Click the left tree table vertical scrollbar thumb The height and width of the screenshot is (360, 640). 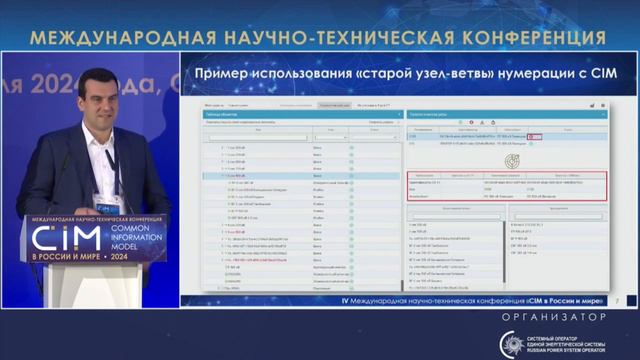402,285
